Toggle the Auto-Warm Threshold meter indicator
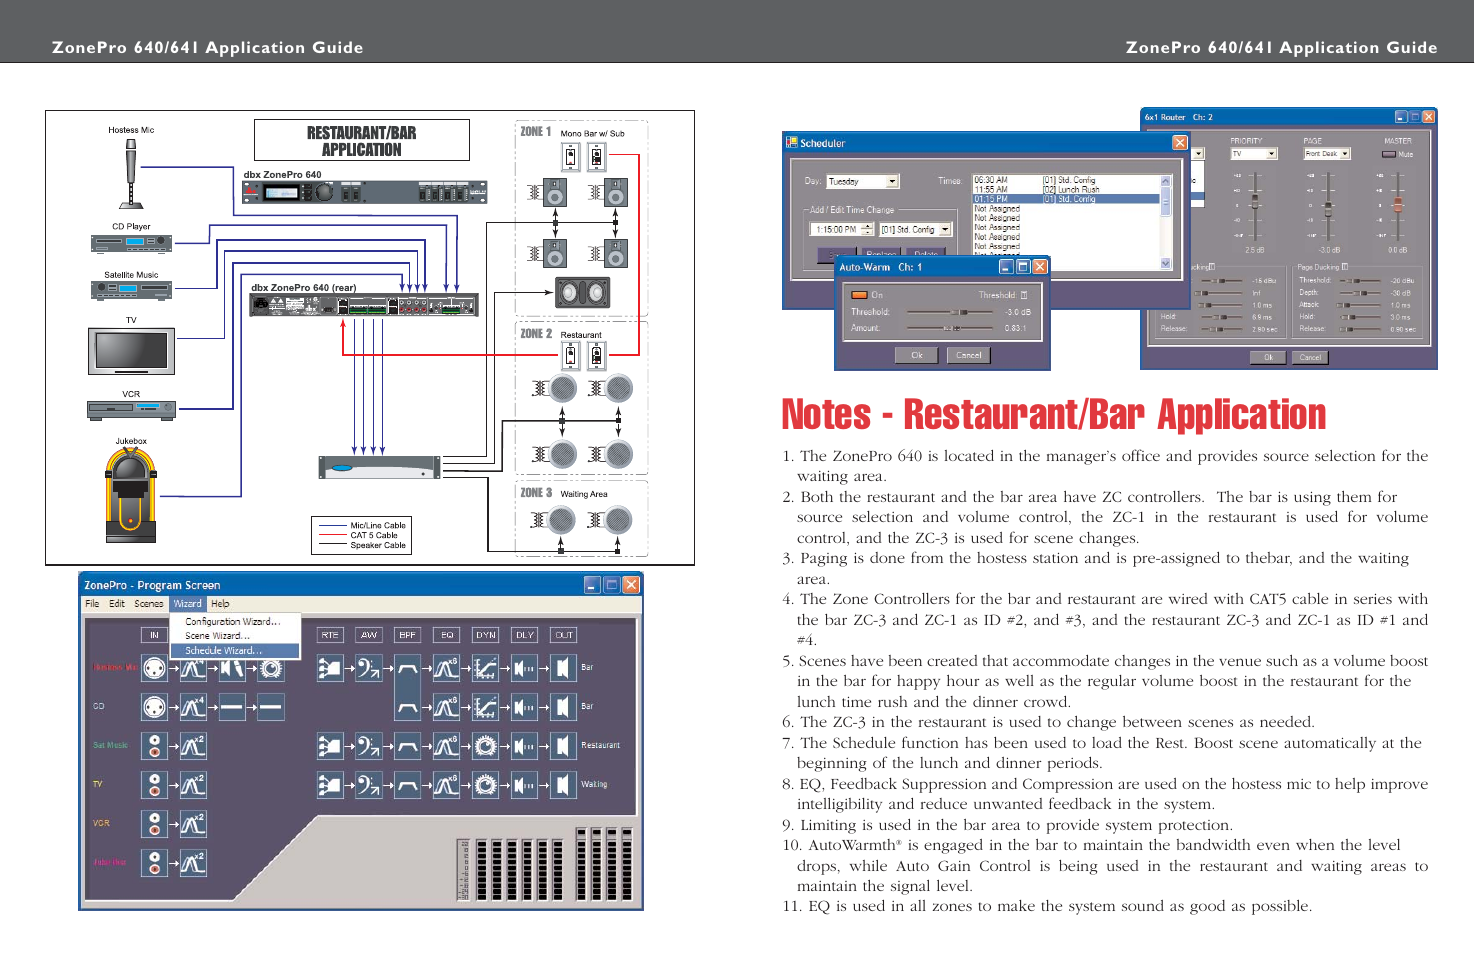The width and height of the screenshot is (1475, 954). click(1024, 295)
